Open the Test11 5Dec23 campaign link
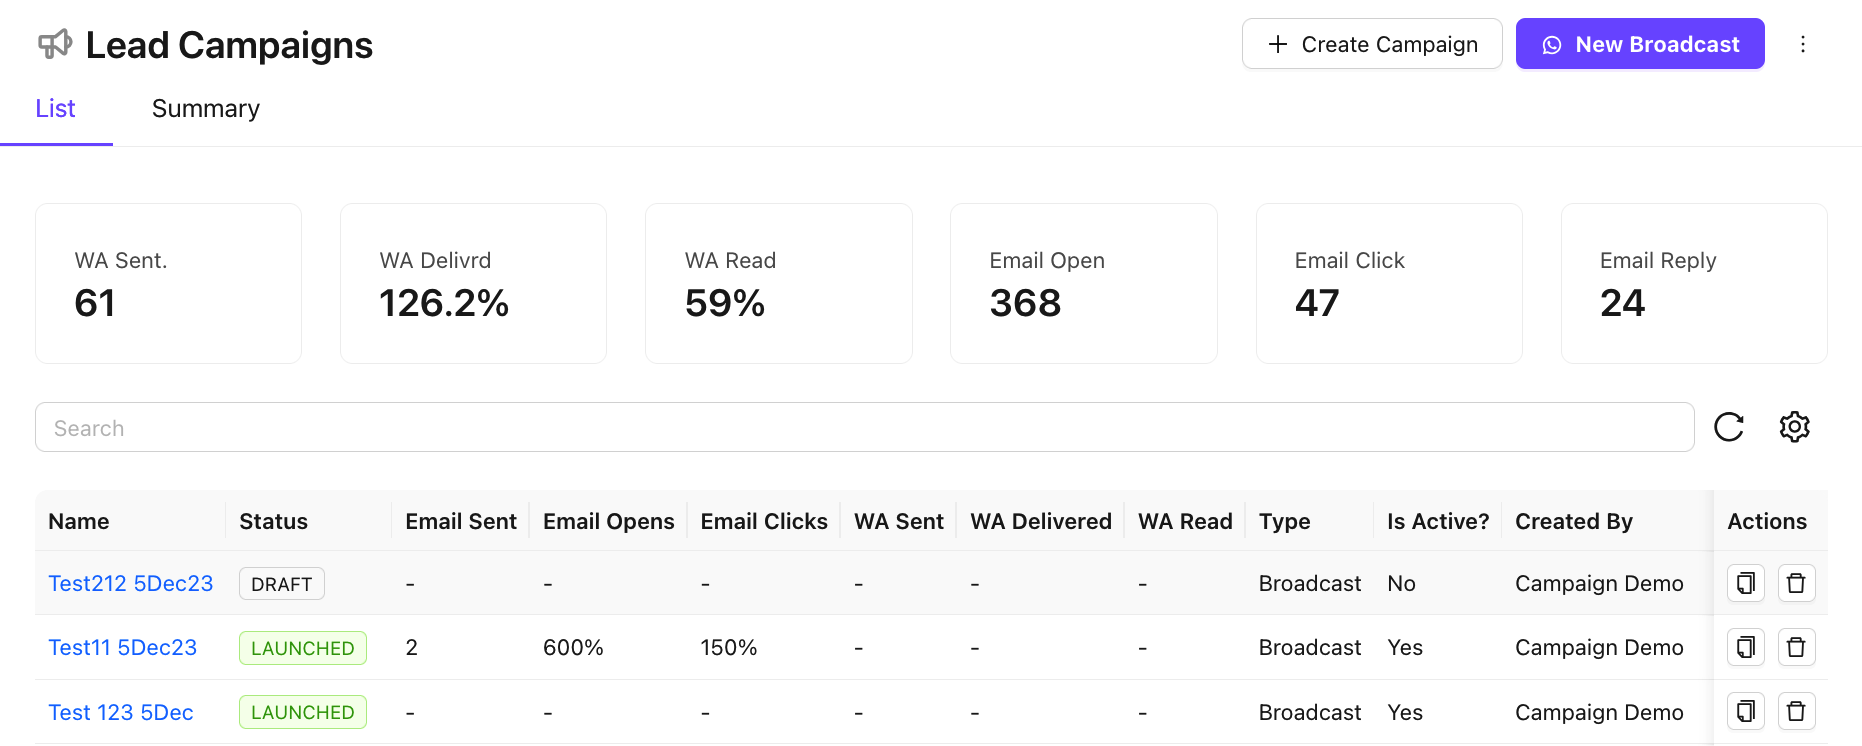 click(x=123, y=647)
